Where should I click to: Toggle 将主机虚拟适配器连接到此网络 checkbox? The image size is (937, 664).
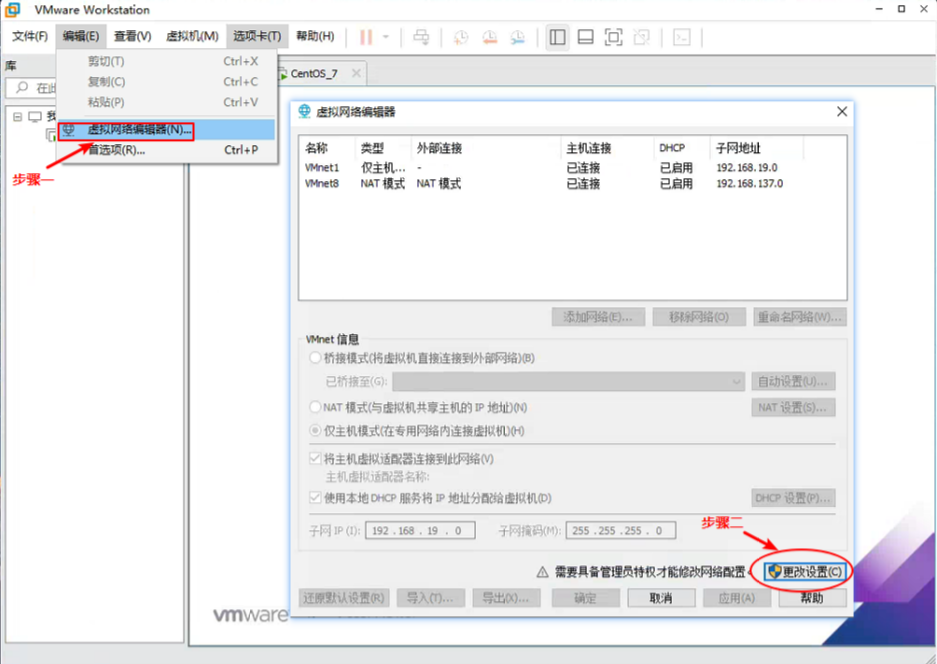315,459
